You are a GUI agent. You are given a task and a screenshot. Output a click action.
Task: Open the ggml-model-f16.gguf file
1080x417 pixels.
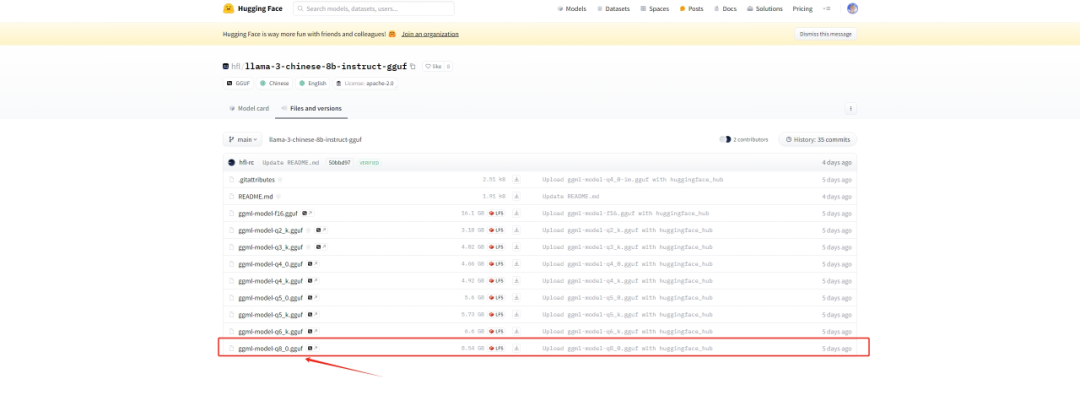click(268, 214)
